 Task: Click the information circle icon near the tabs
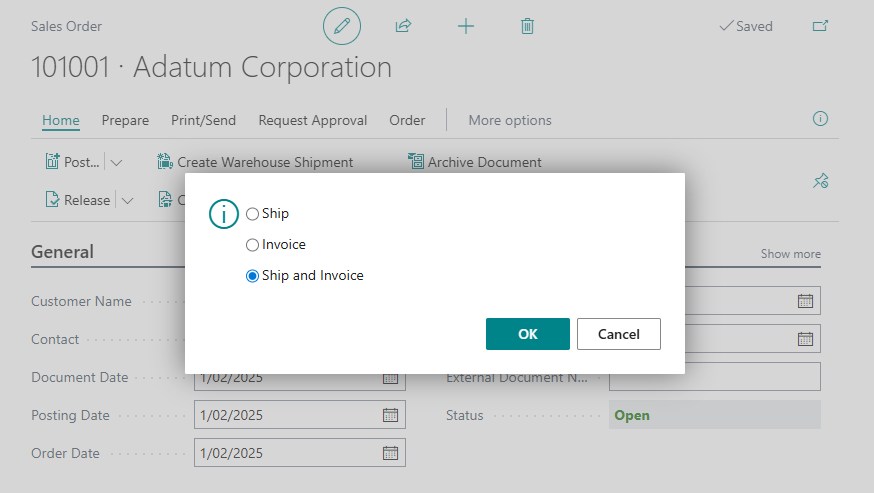tap(820, 118)
